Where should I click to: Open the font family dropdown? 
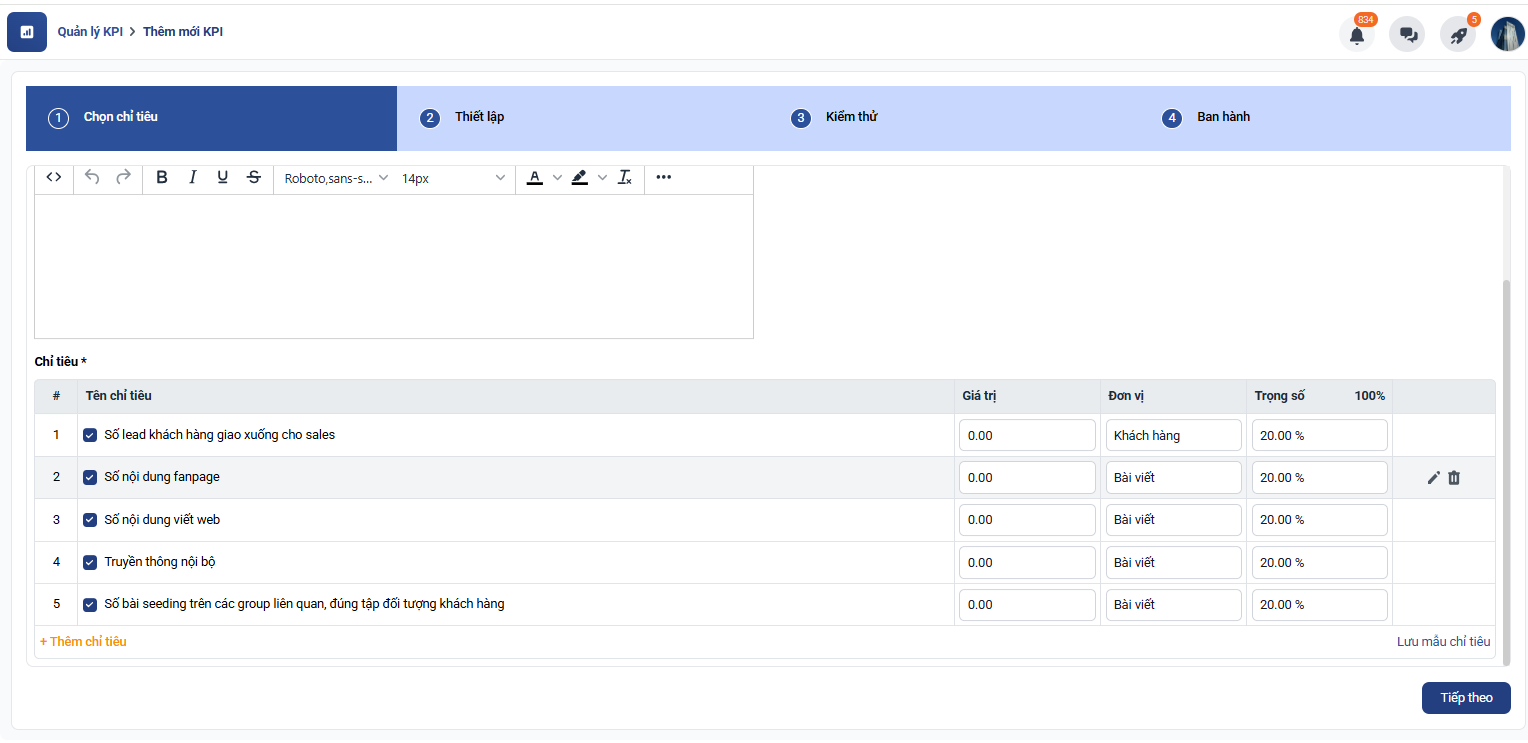336,178
